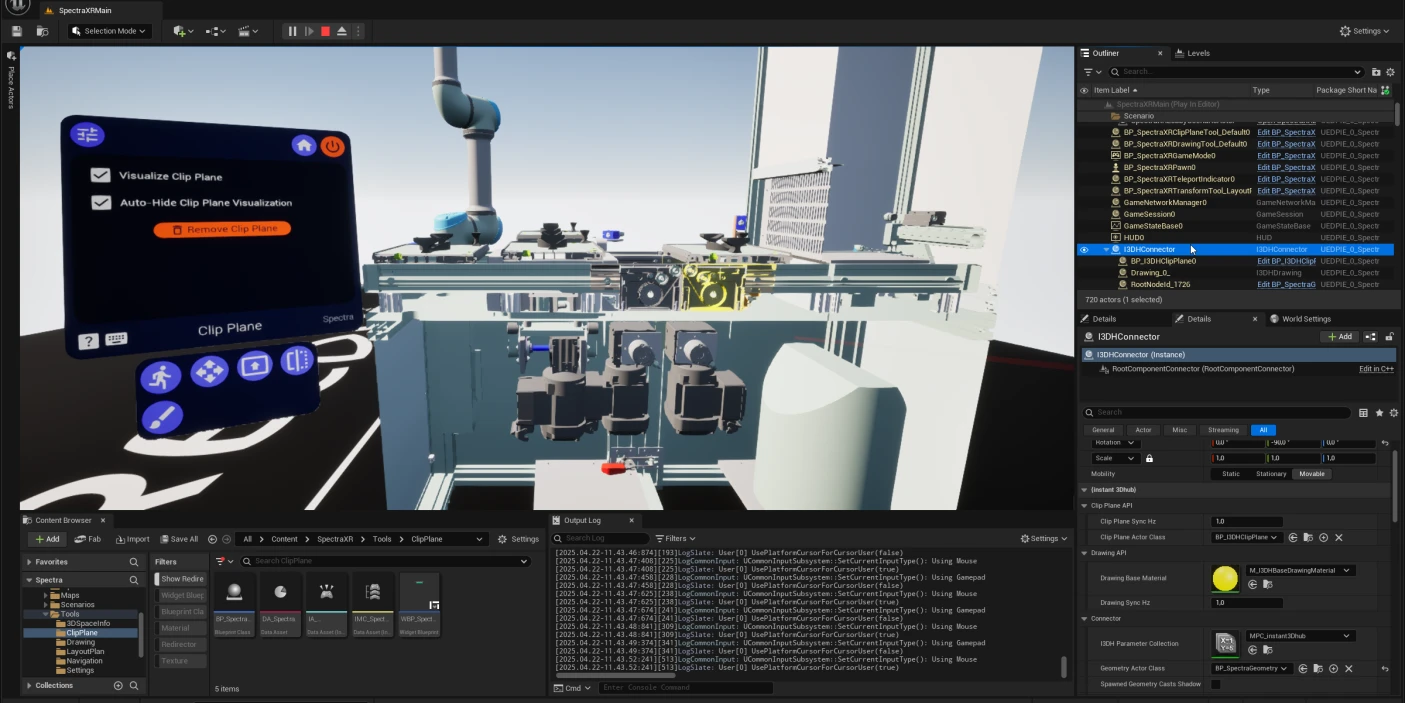Lock the Scale ratio padlock
The width and height of the screenshot is (1405, 703).
point(1149,458)
